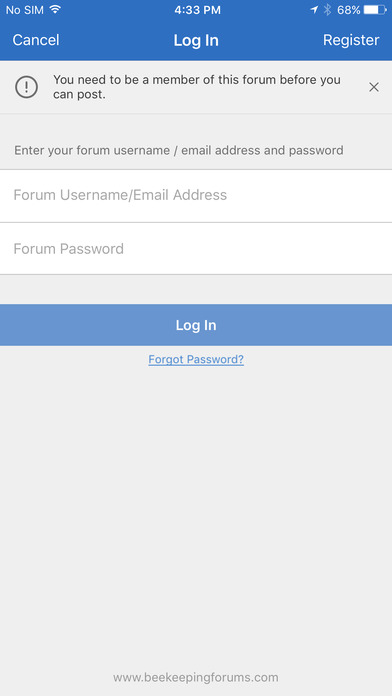Tap the member-of-this-forum notice message
The height and width of the screenshot is (696, 392).
(197, 87)
